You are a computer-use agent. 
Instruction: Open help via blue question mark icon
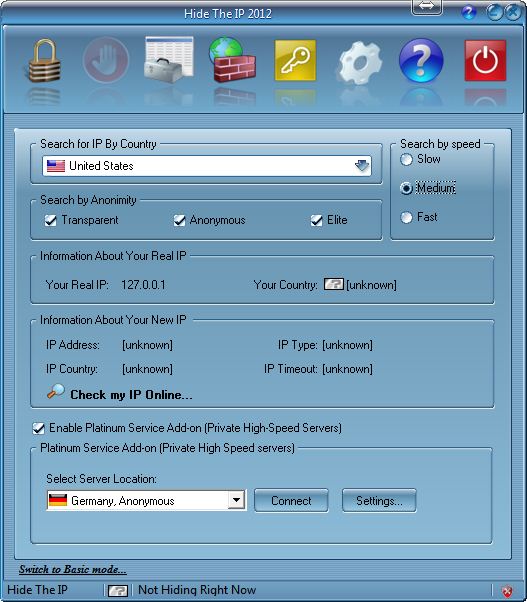(421, 61)
